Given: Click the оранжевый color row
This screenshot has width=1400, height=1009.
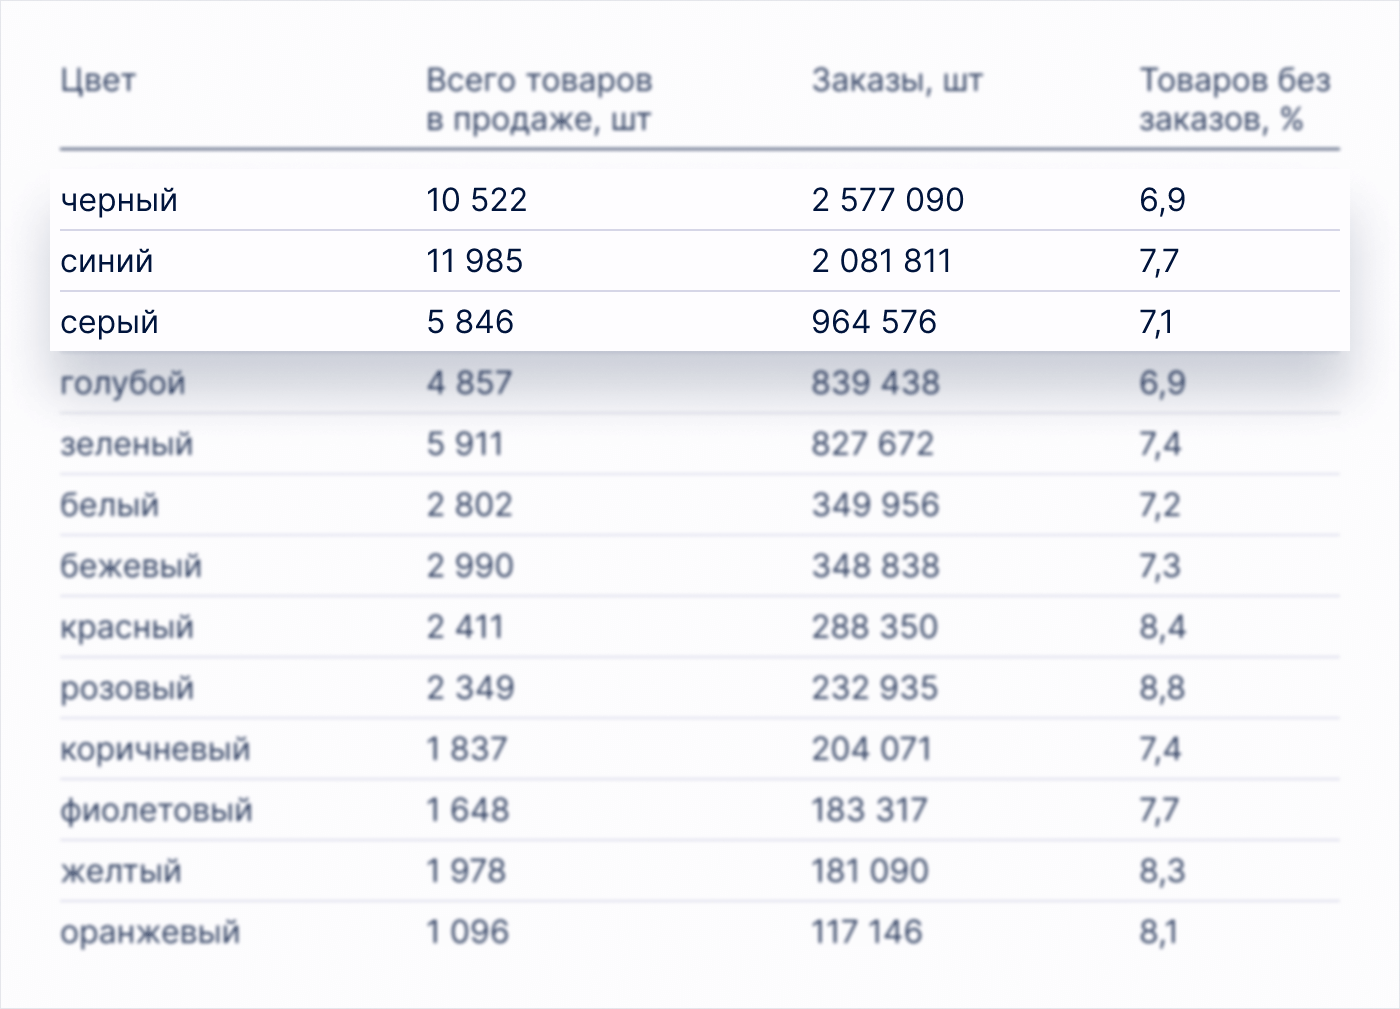Looking at the screenshot, I should (150, 932).
